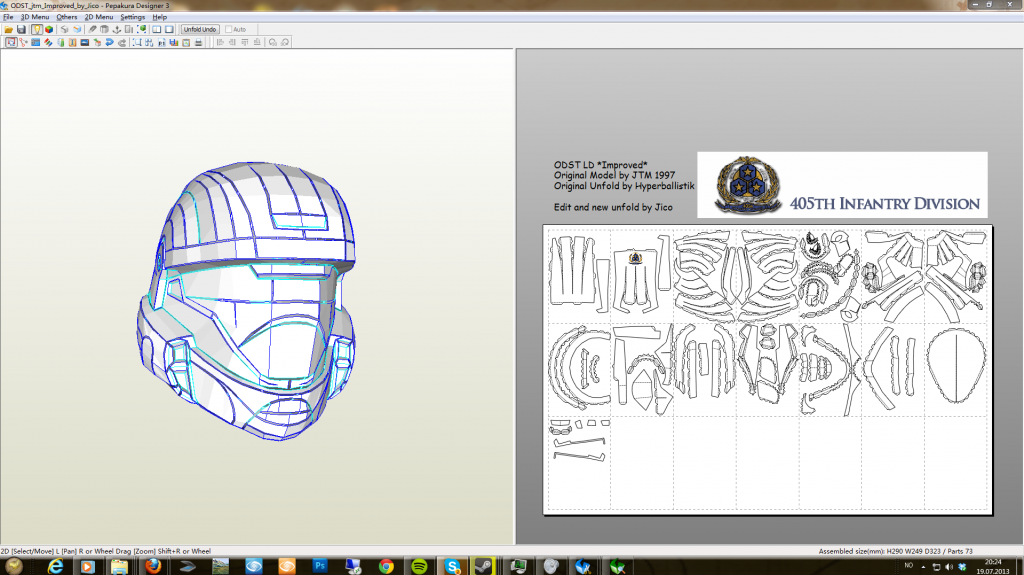Click the colored bar-chart icon in toolbar
This screenshot has width=1024, height=575.
tap(174, 42)
